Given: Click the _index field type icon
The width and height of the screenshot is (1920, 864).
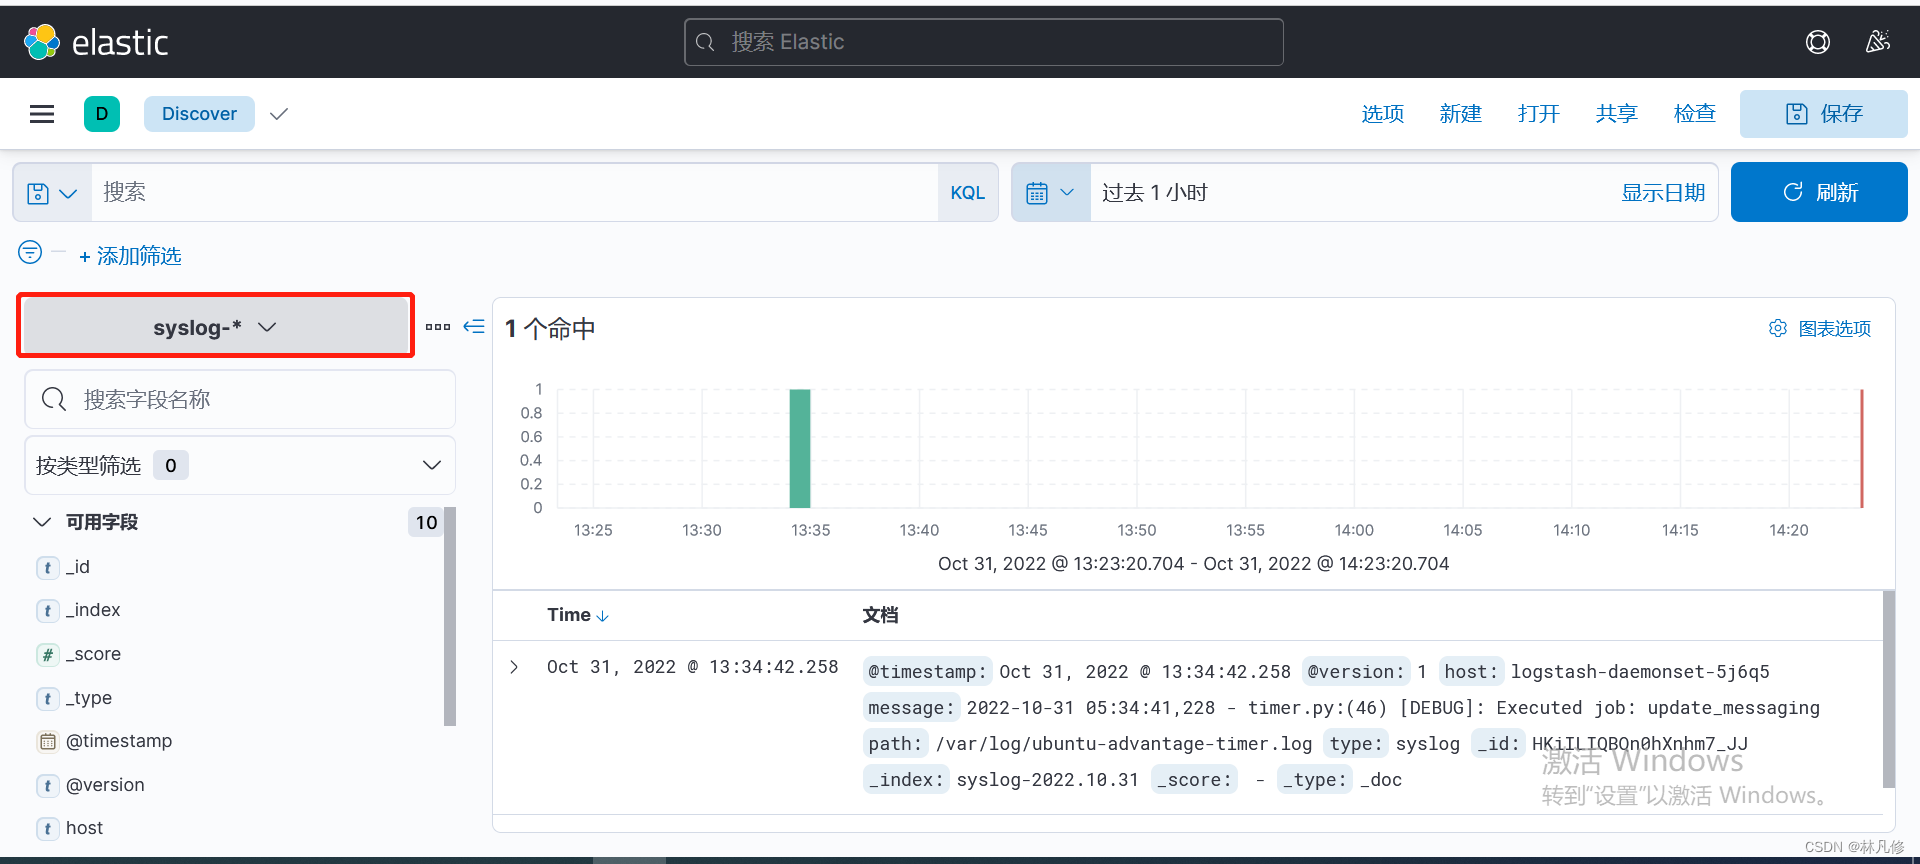Looking at the screenshot, I should (47, 611).
